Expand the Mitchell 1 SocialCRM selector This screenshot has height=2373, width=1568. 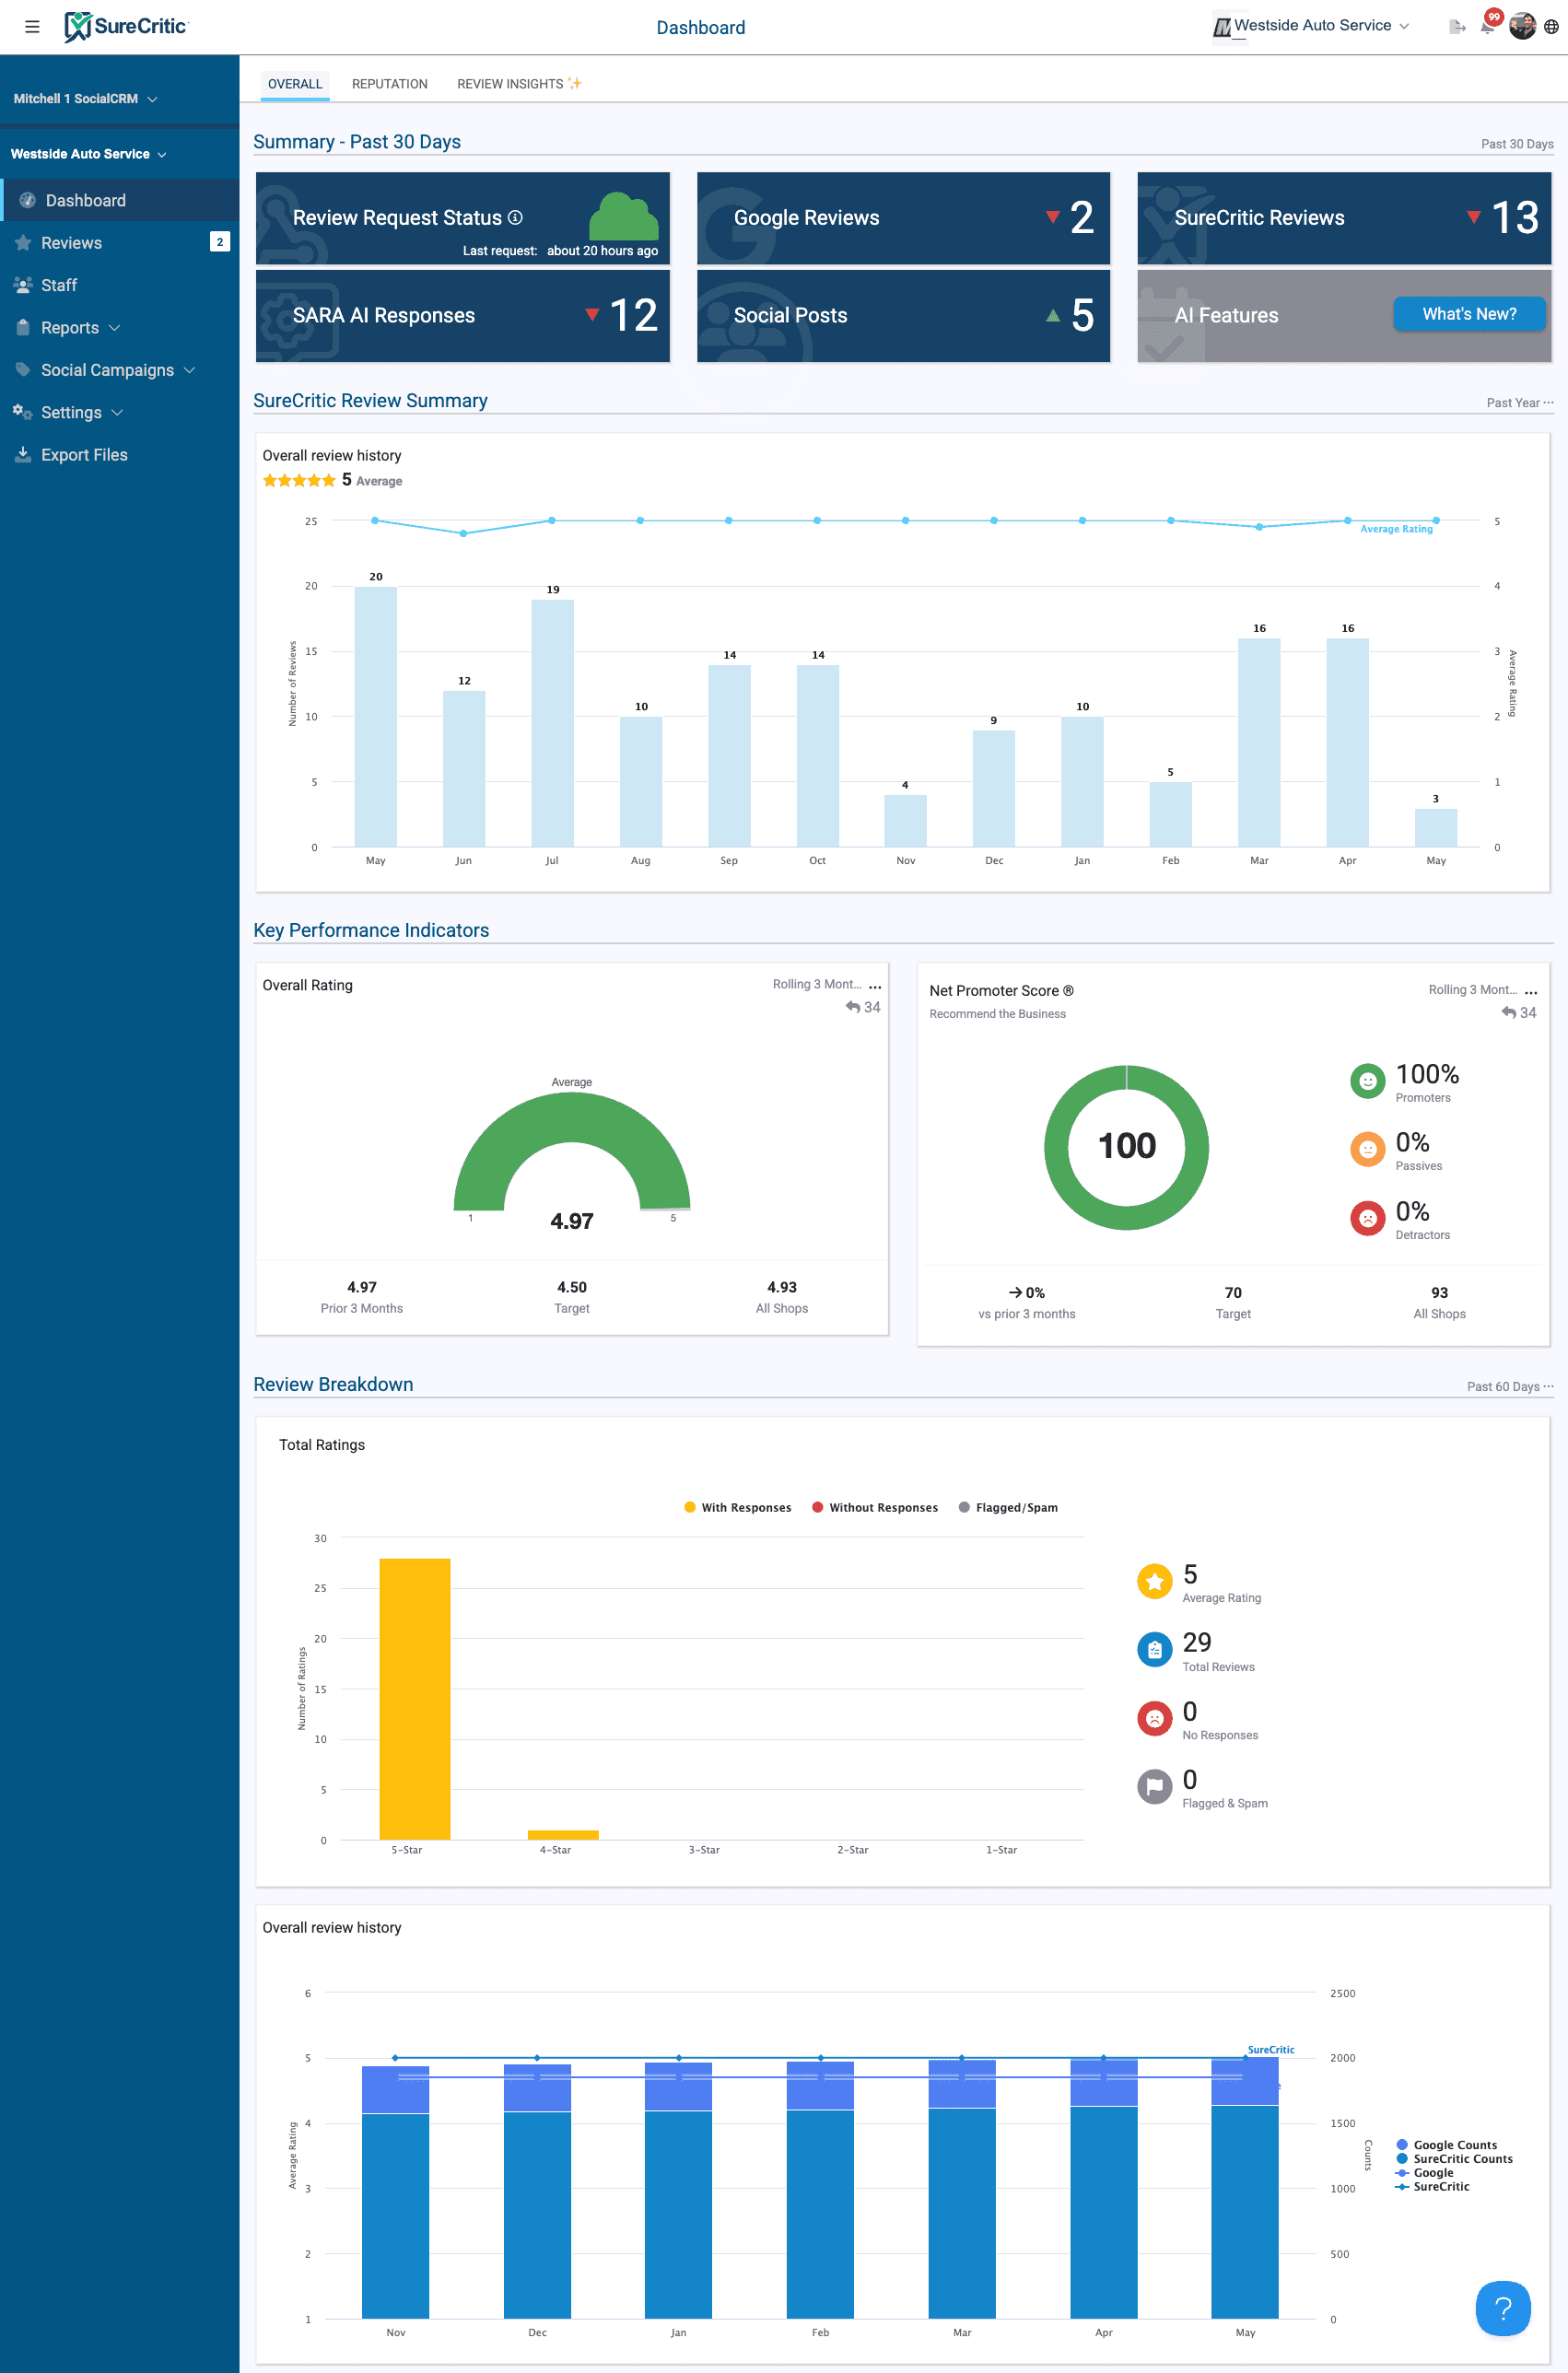click(x=85, y=99)
